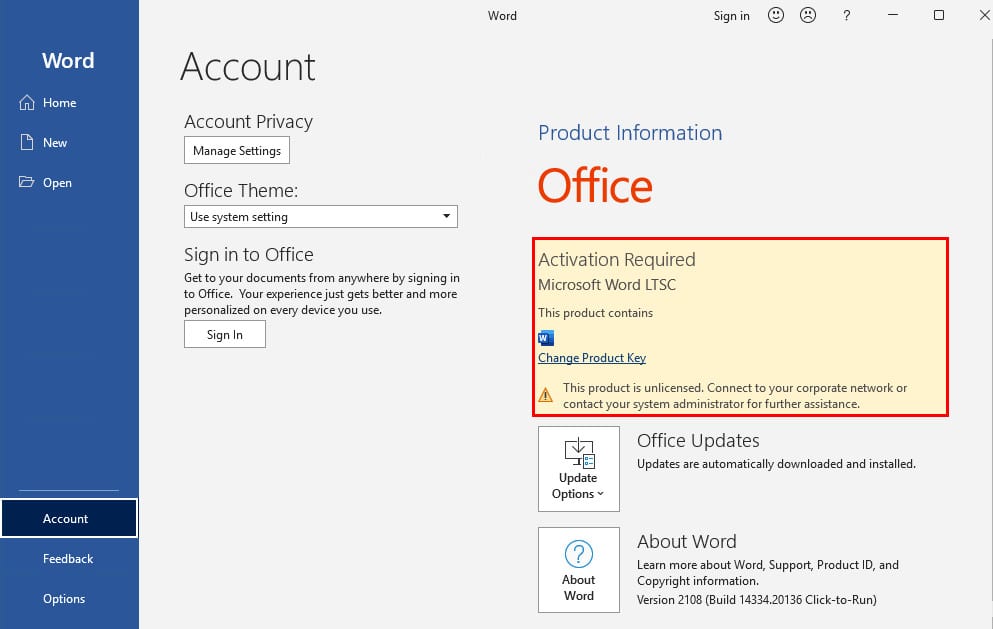Click the Sign In button under Sign in to Office
The height and width of the screenshot is (629, 993).
click(x=225, y=334)
